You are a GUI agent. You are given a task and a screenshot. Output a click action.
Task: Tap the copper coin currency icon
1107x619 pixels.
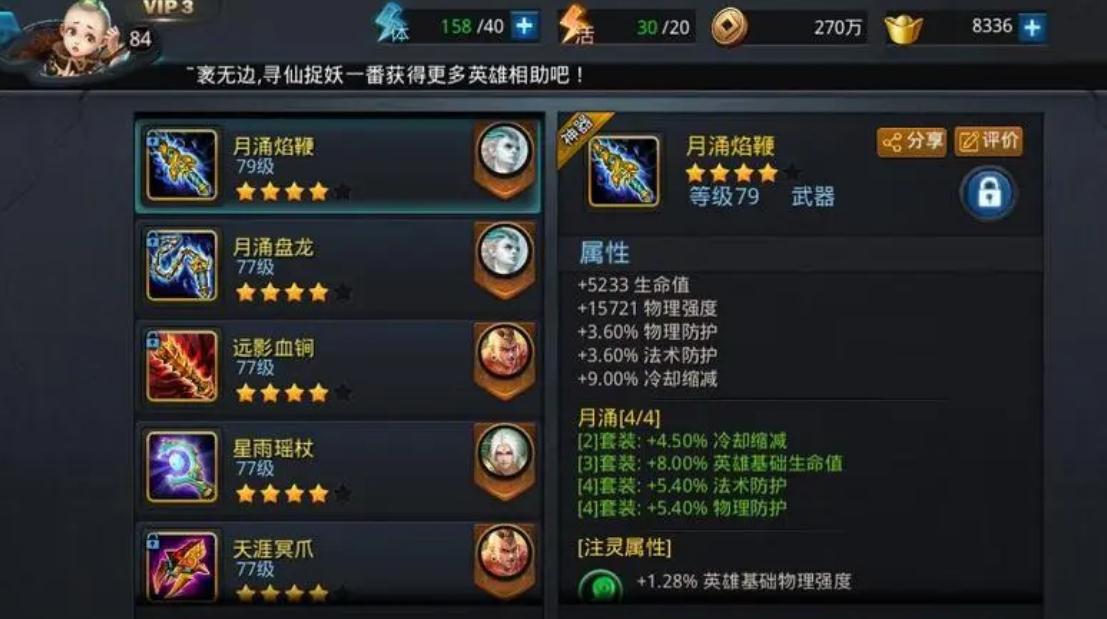[729, 28]
